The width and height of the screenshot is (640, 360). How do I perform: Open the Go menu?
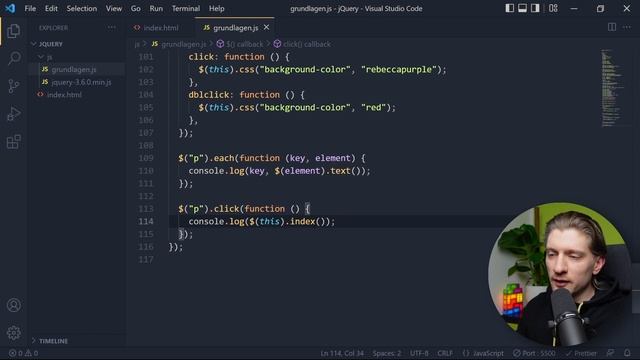pyautogui.click(x=136, y=8)
